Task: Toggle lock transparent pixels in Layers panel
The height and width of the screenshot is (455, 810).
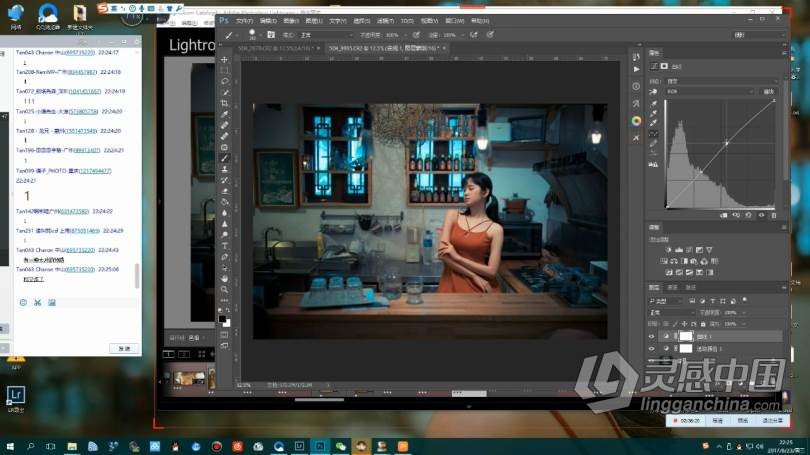Action: click(x=666, y=324)
